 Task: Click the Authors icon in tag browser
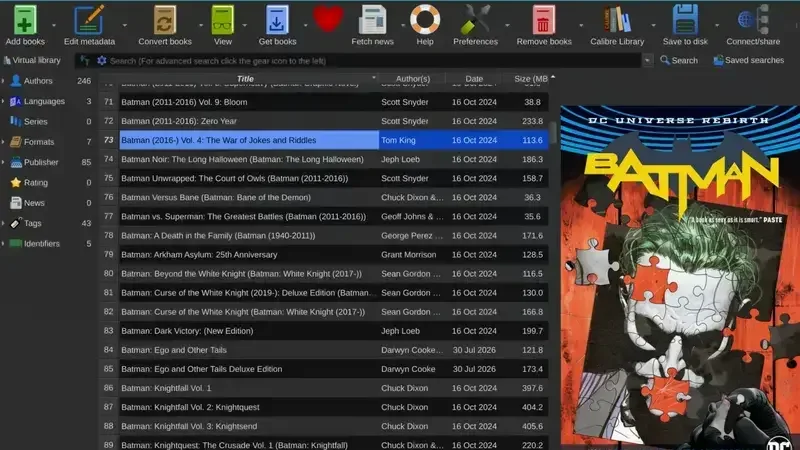[x=16, y=81]
